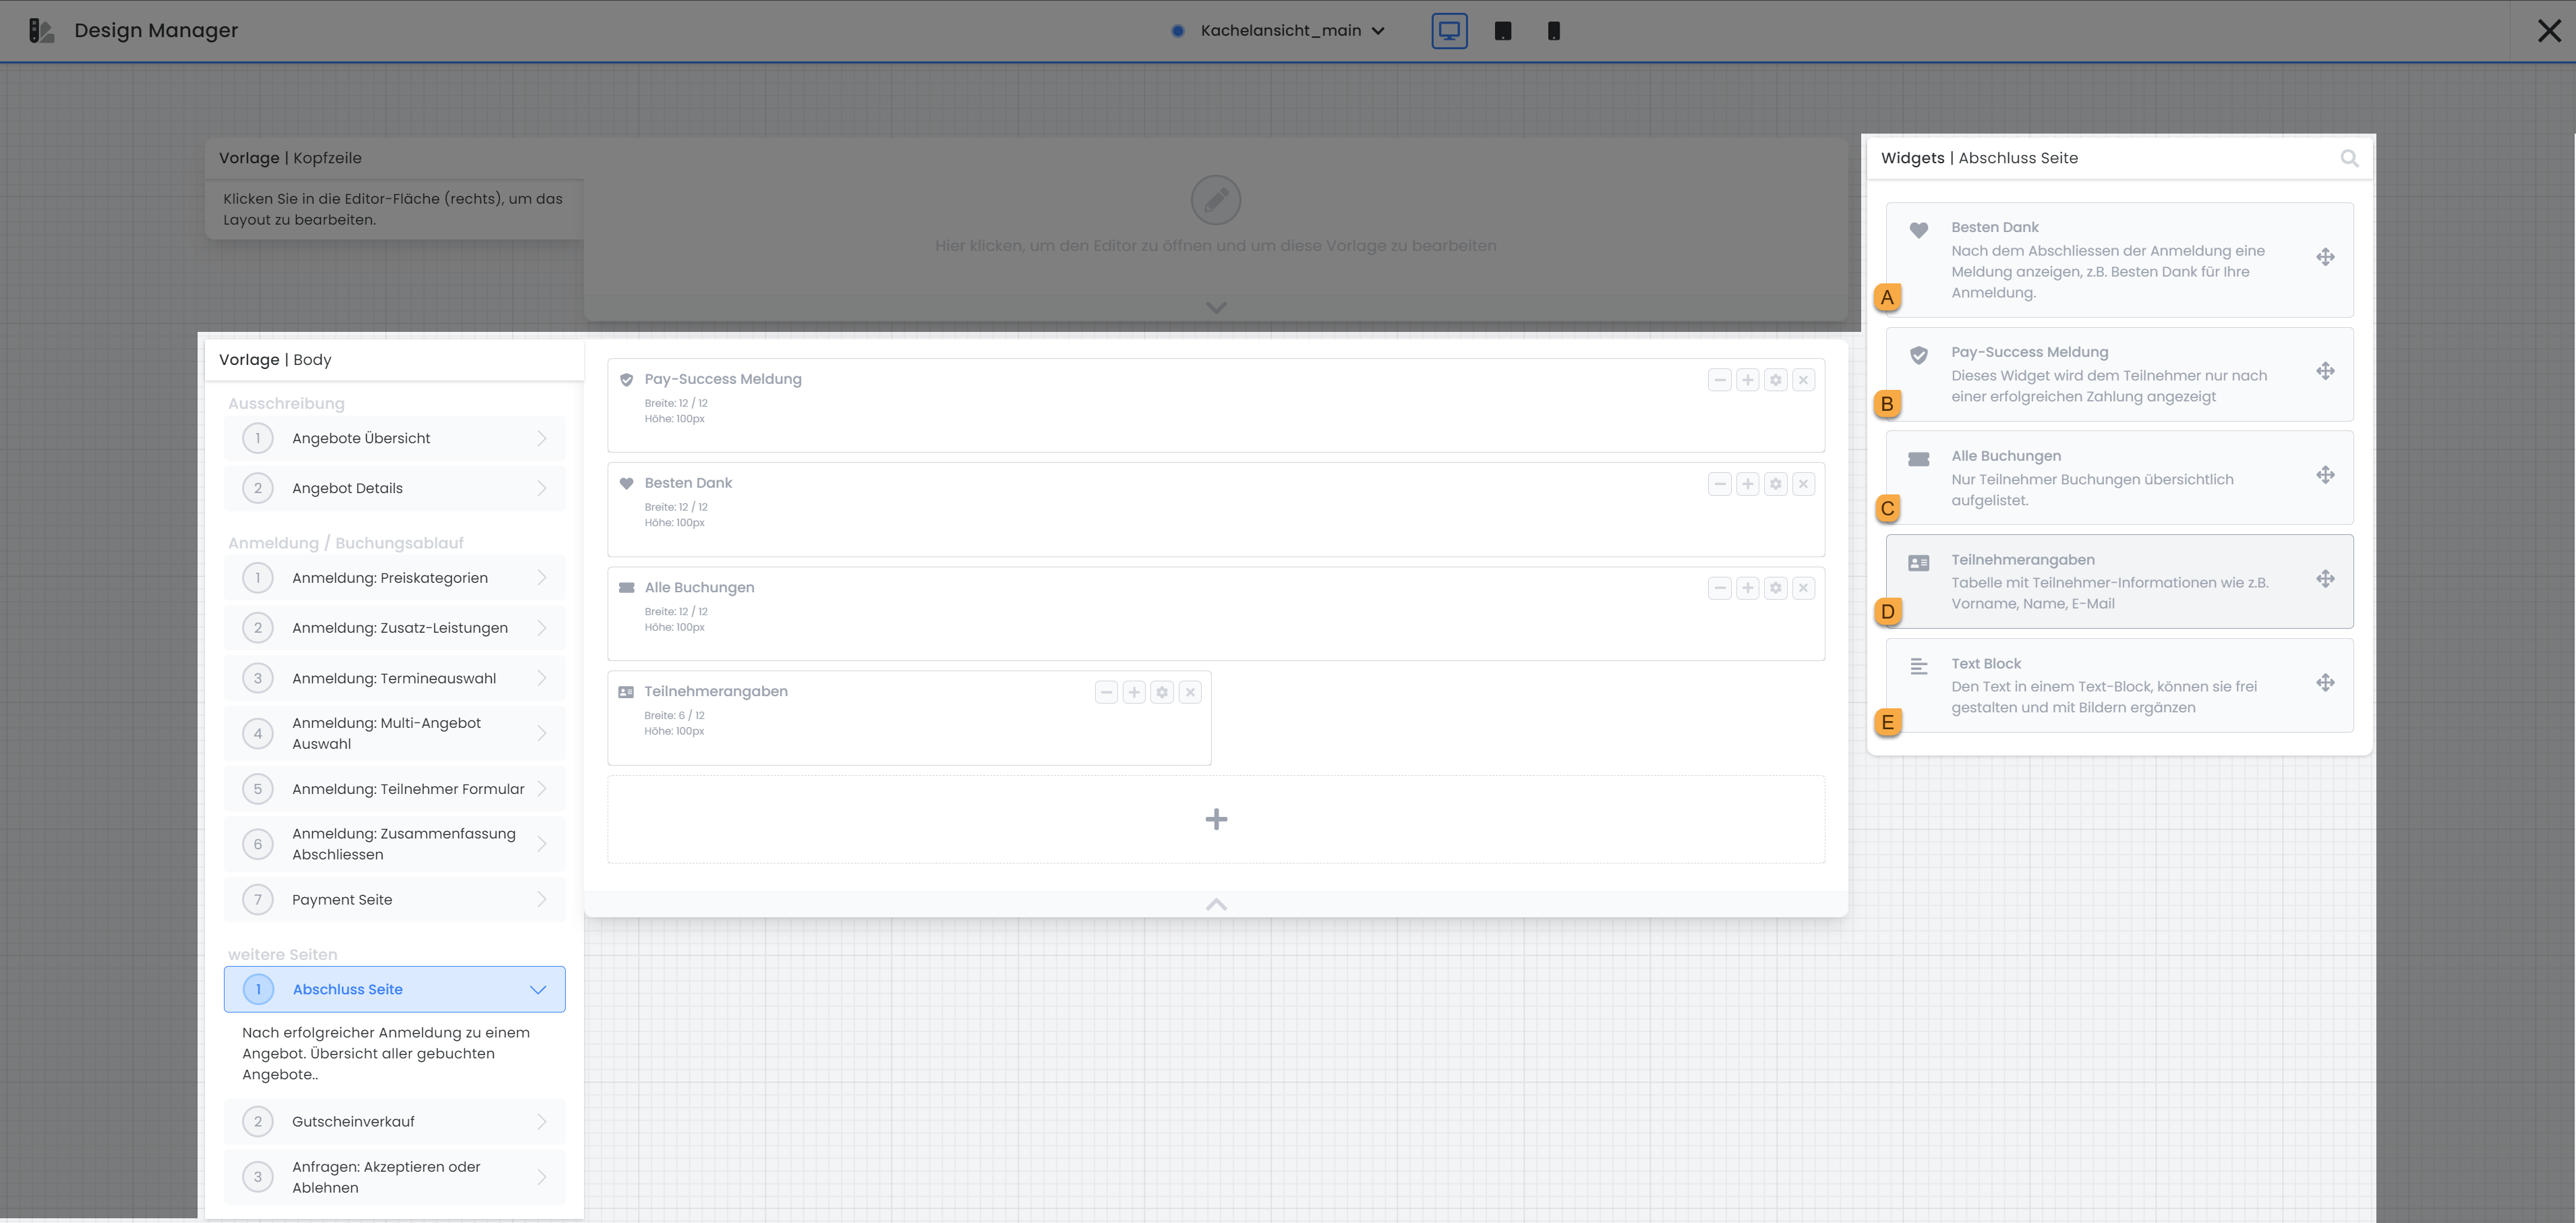Increase width of Besten Dank block

coord(1747,484)
